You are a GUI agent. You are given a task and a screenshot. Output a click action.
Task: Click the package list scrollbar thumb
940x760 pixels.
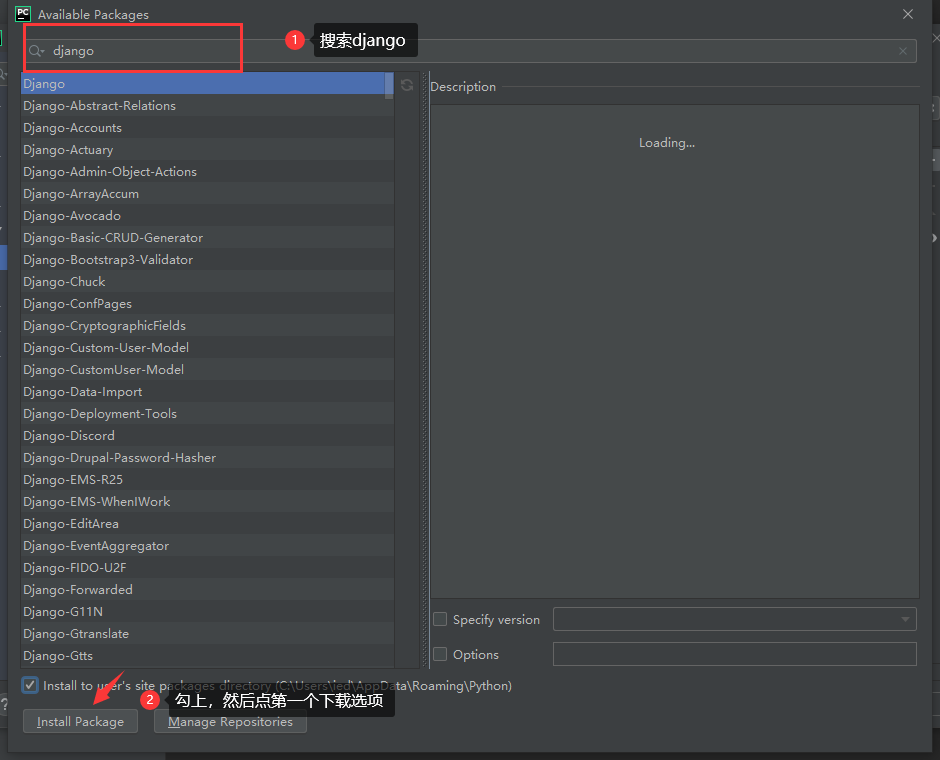(389, 86)
